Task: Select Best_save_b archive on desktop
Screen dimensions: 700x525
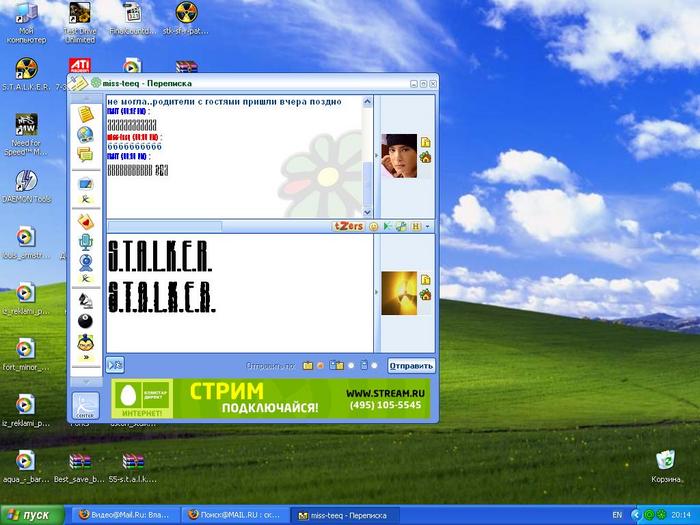Action: [79, 467]
